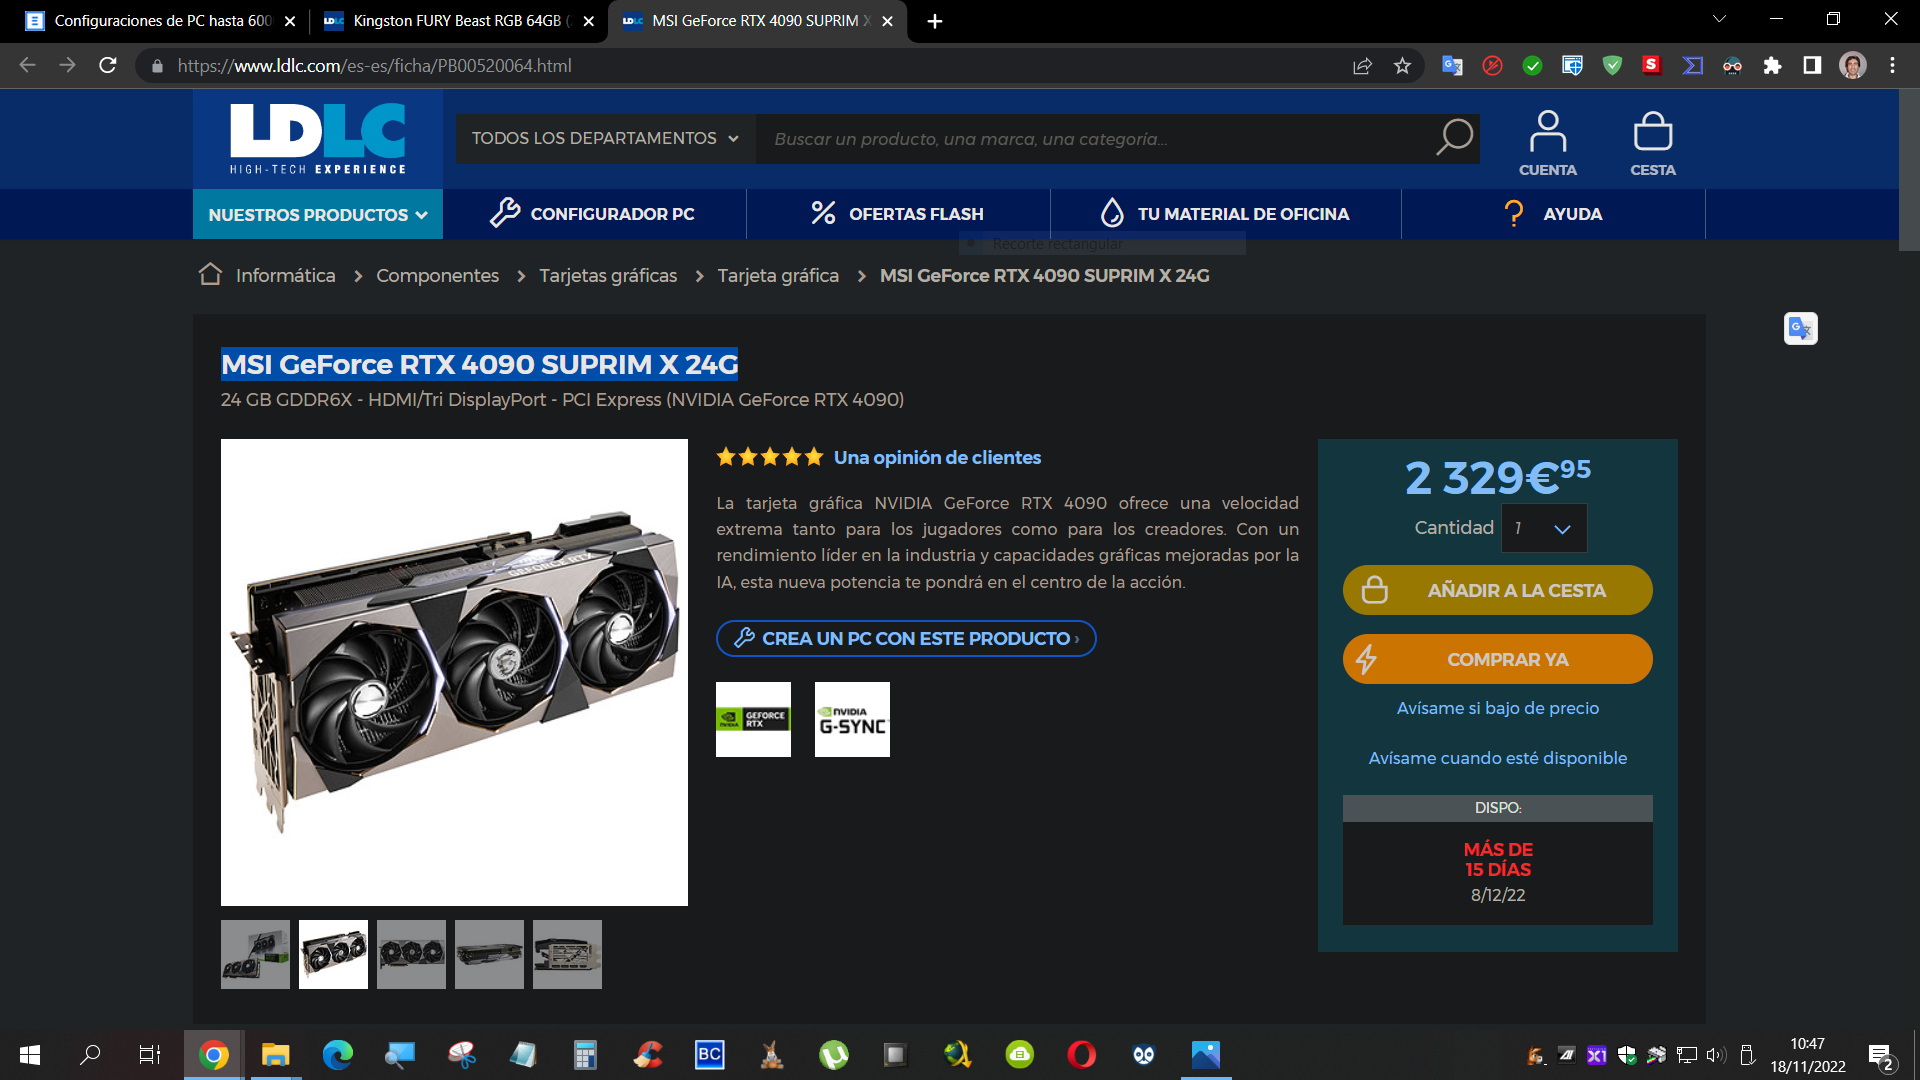Select the third product thumbnail image
The height and width of the screenshot is (1080, 1920).
pos(411,954)
